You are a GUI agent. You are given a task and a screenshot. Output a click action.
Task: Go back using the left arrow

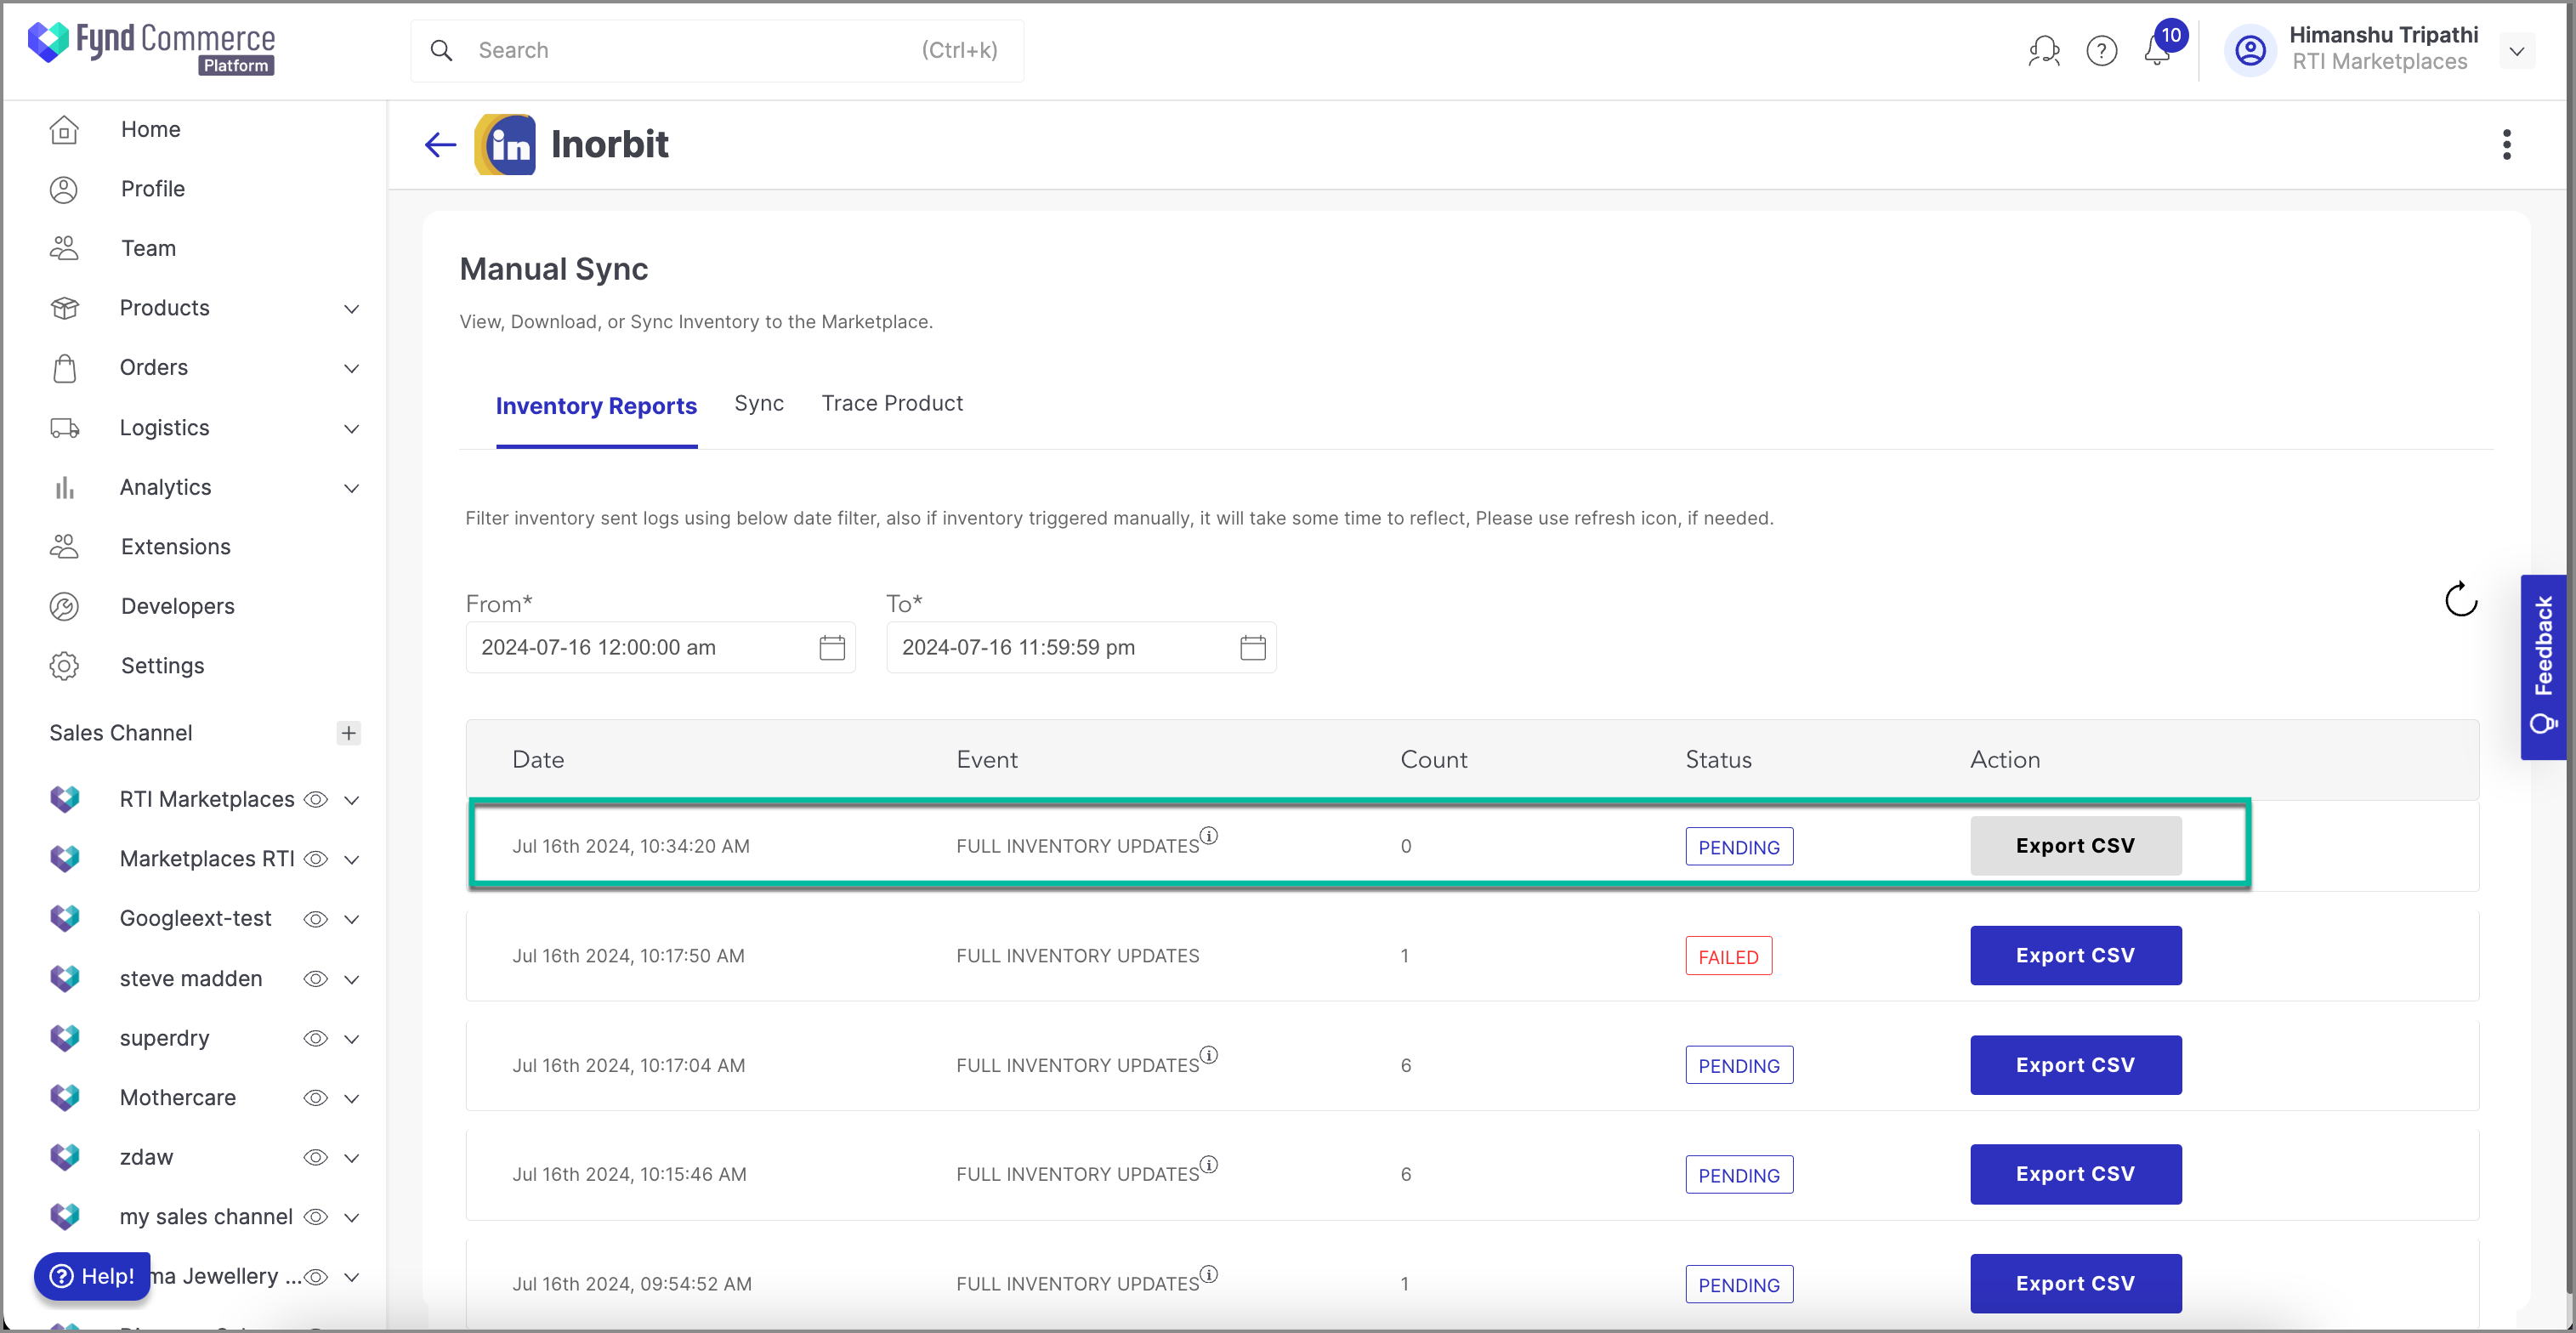point(440,145)
